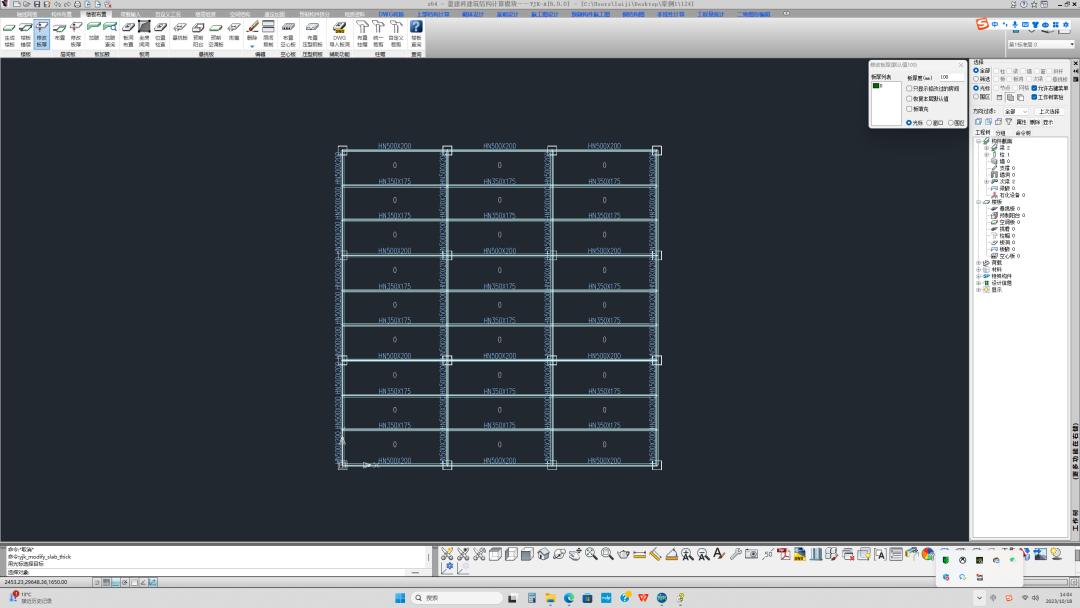The height and width of the screenshot is (608, 1080).
Task: Click the wrench settings icon in bottom toolbar
Action: [x=736, y=554]
